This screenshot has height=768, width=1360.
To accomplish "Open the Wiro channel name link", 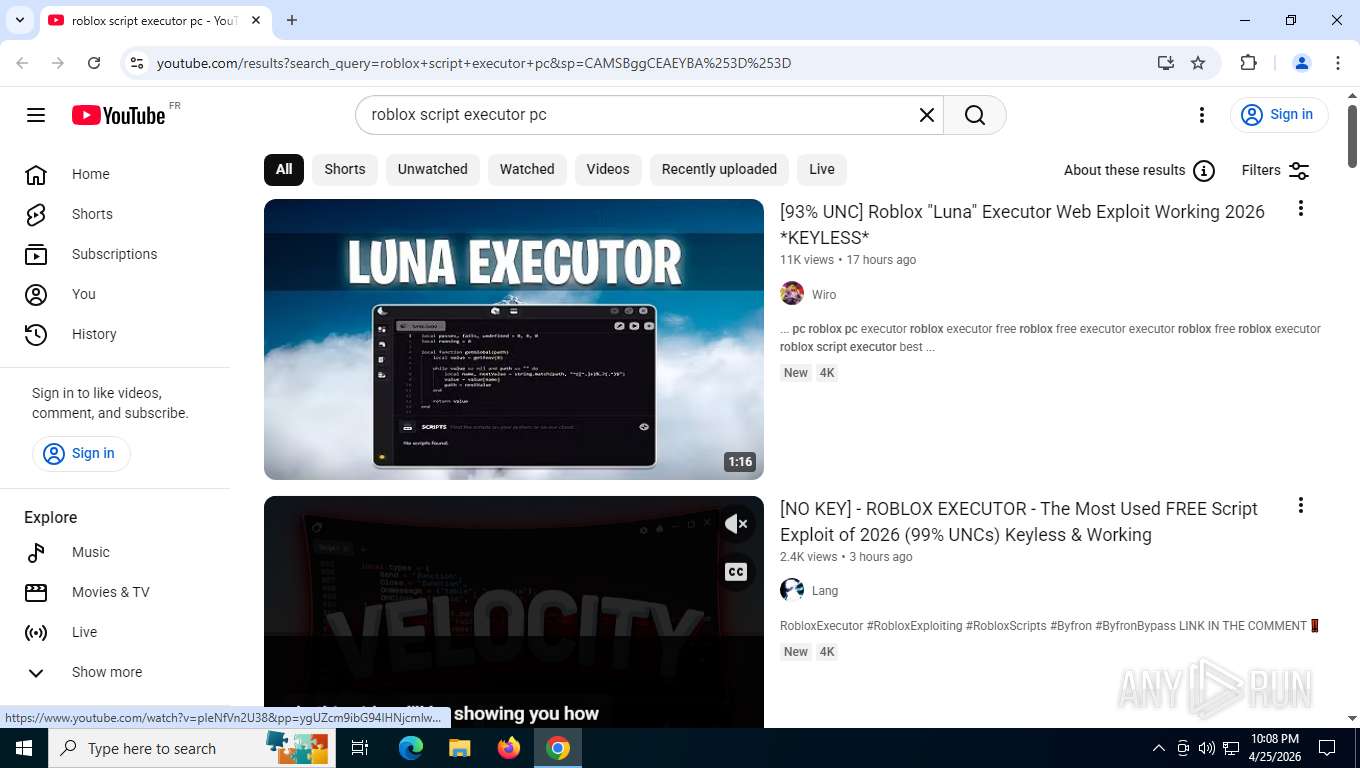I will coord(824,295).
